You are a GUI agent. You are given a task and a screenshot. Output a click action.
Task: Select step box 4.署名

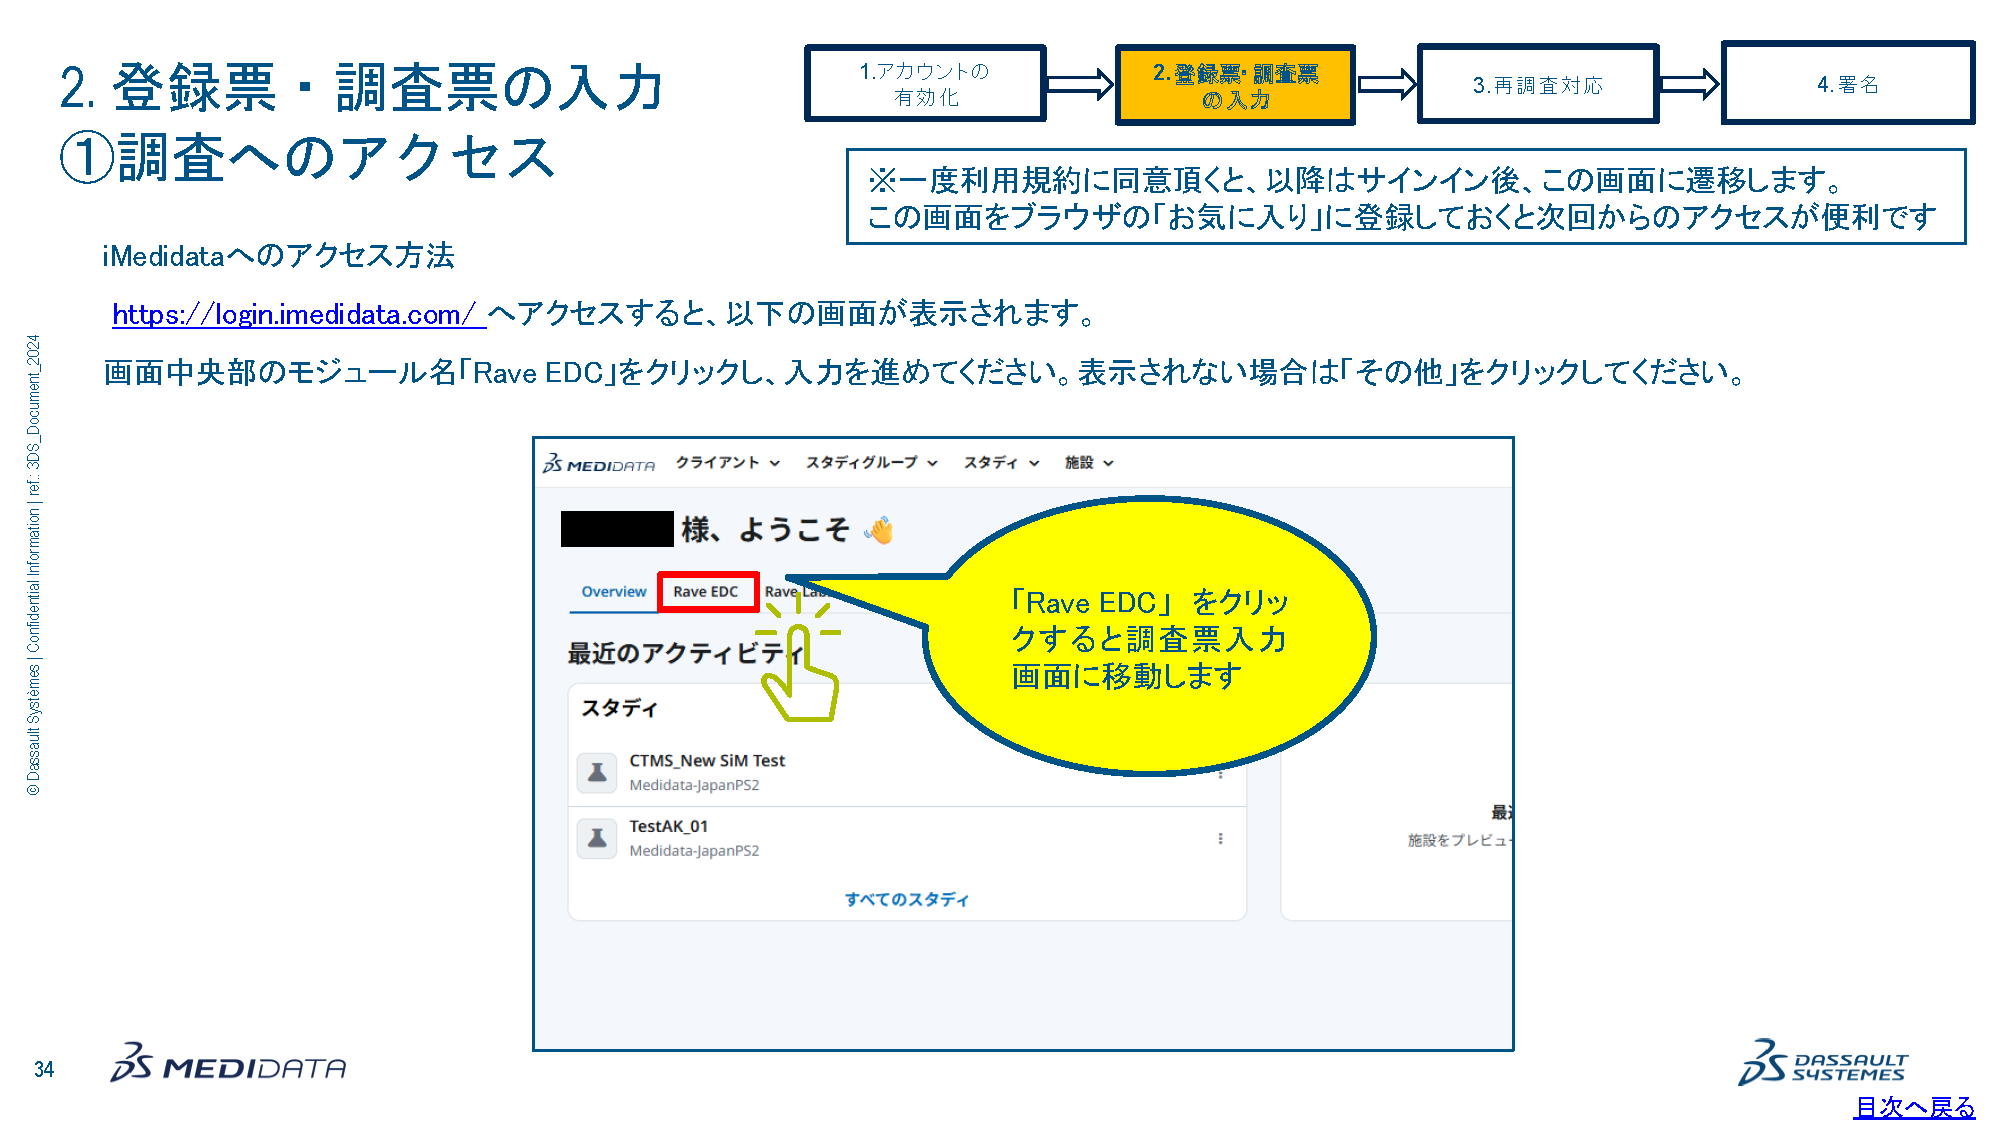click(1848, 83)
